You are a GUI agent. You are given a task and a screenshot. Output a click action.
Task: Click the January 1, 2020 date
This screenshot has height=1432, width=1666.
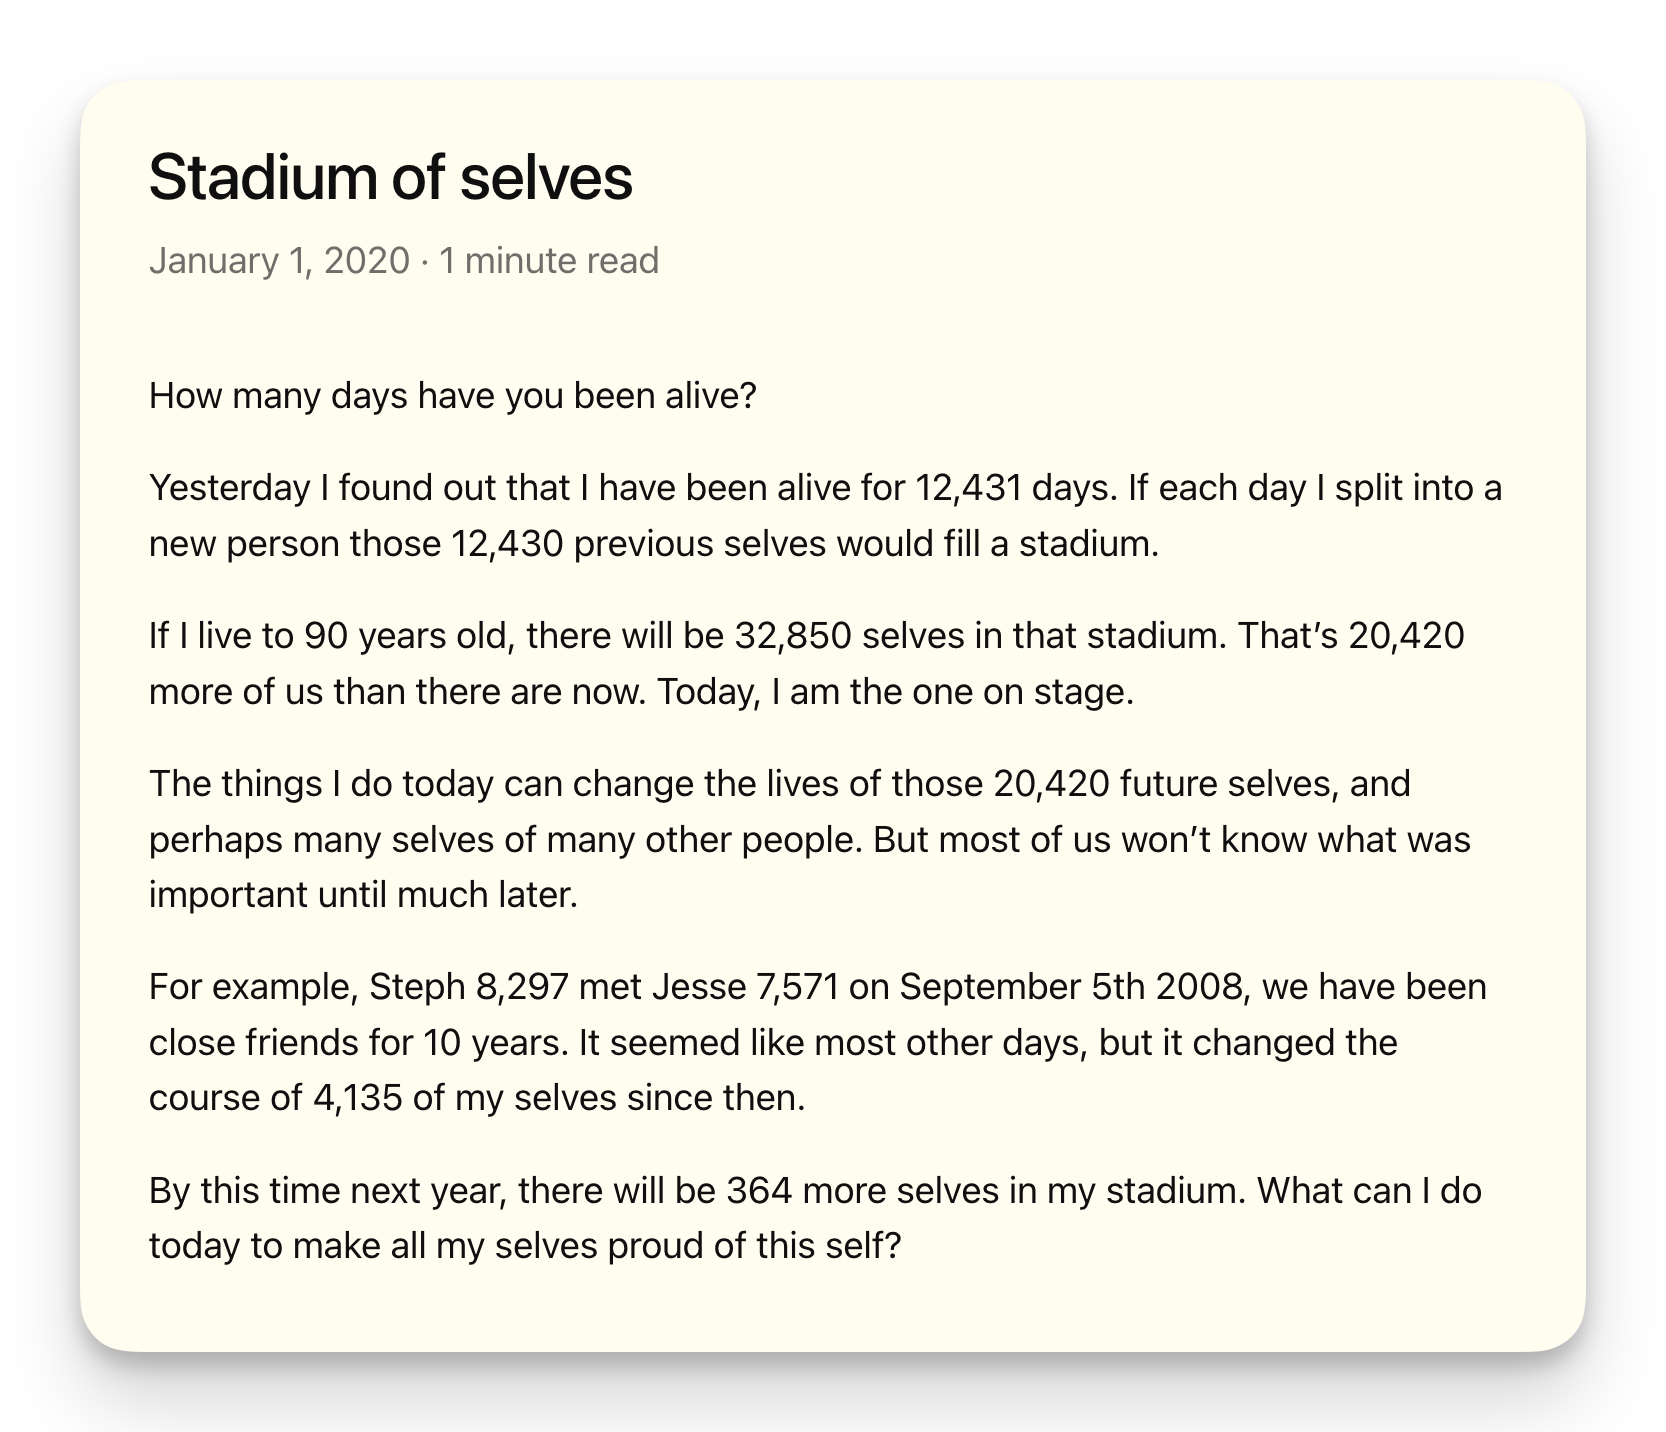pyautogui.click(x=279, y=261)
